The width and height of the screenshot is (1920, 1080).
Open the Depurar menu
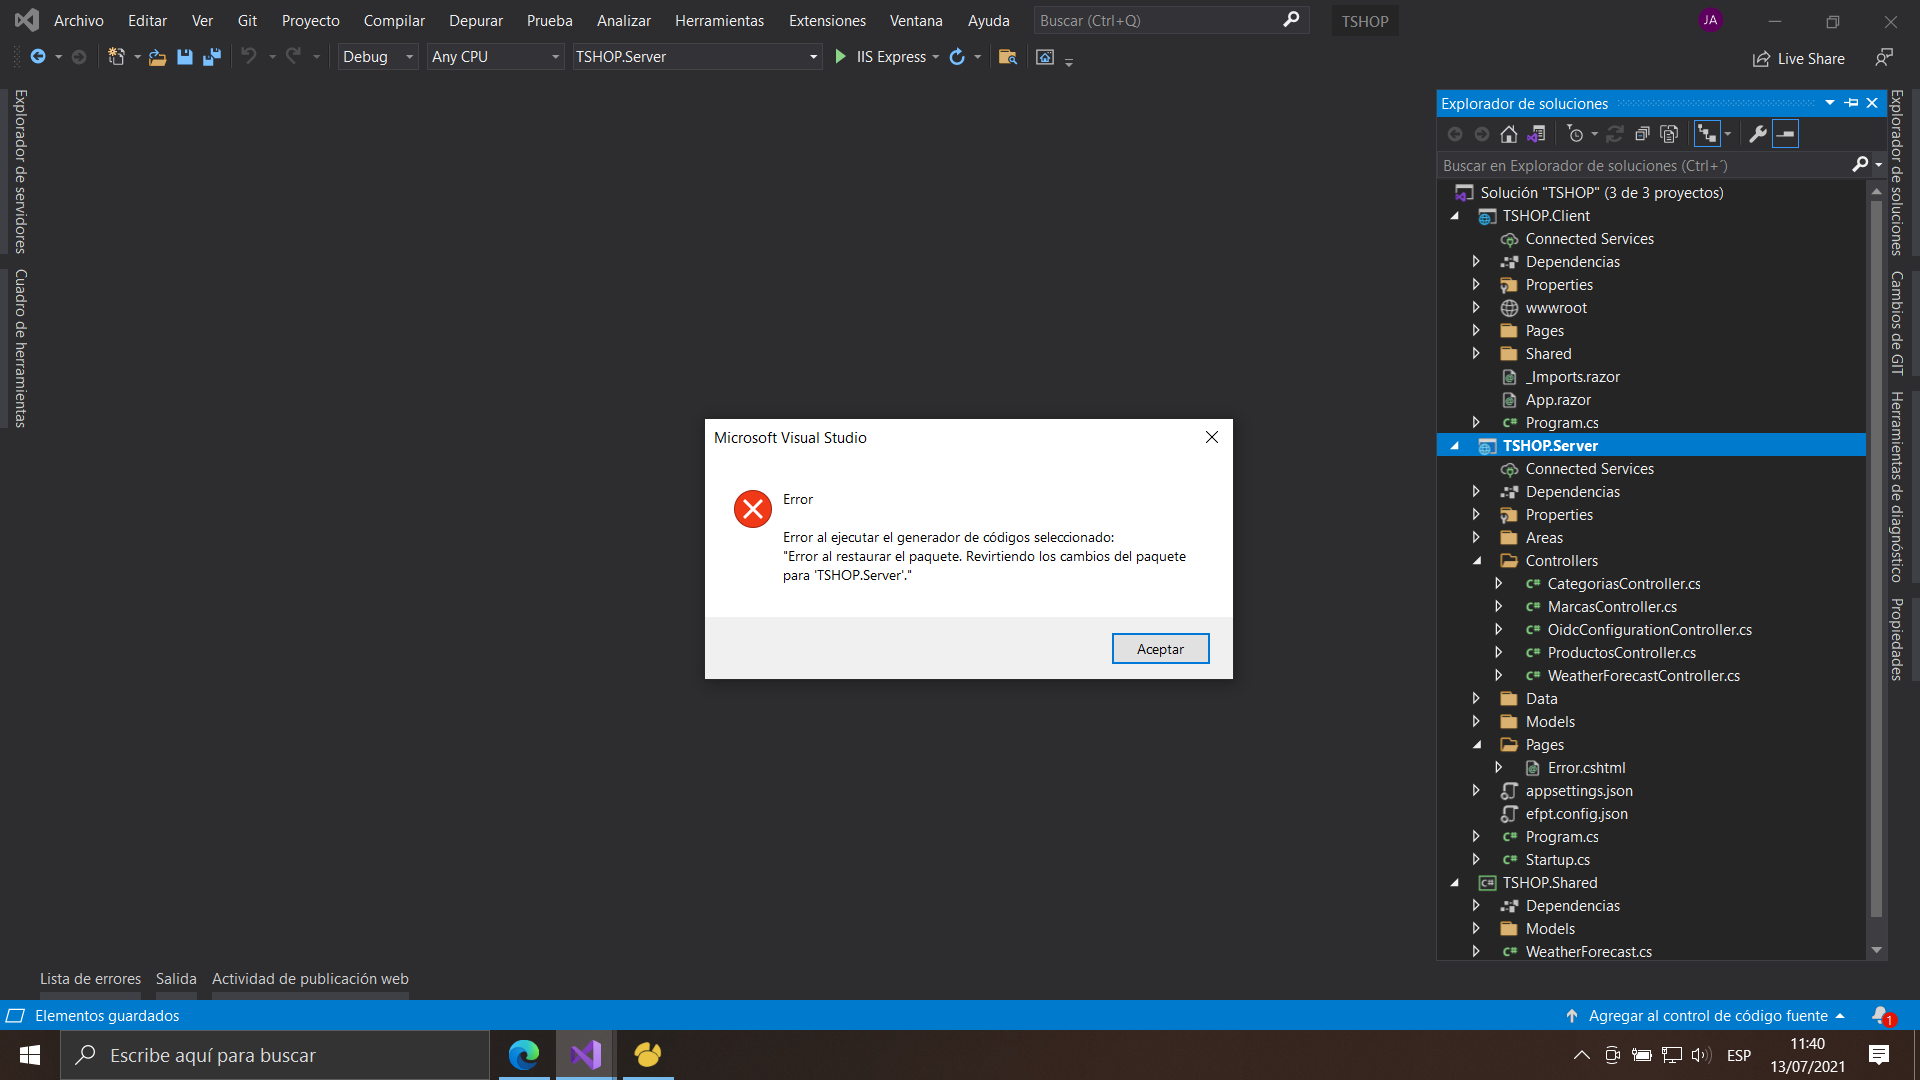476,20
